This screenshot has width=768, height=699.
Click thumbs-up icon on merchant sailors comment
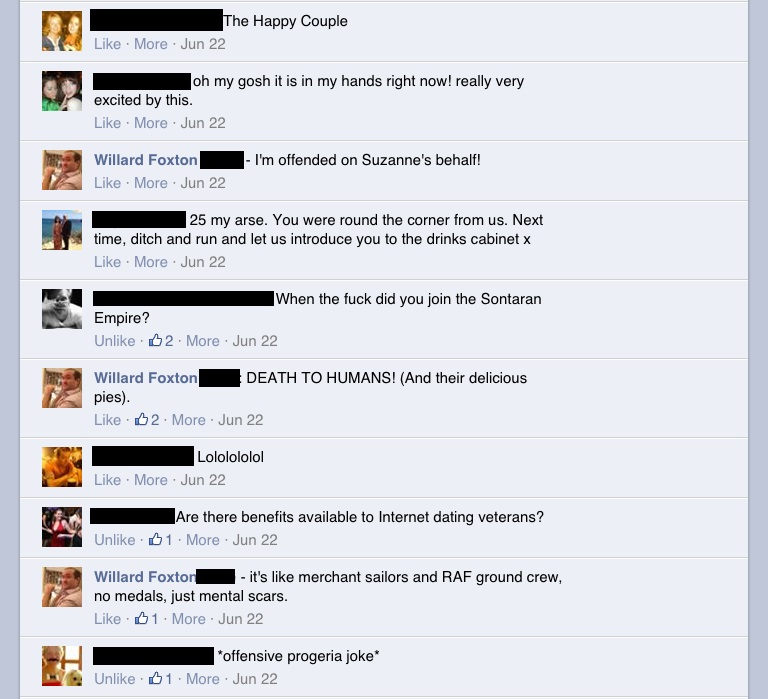(141, 618)
